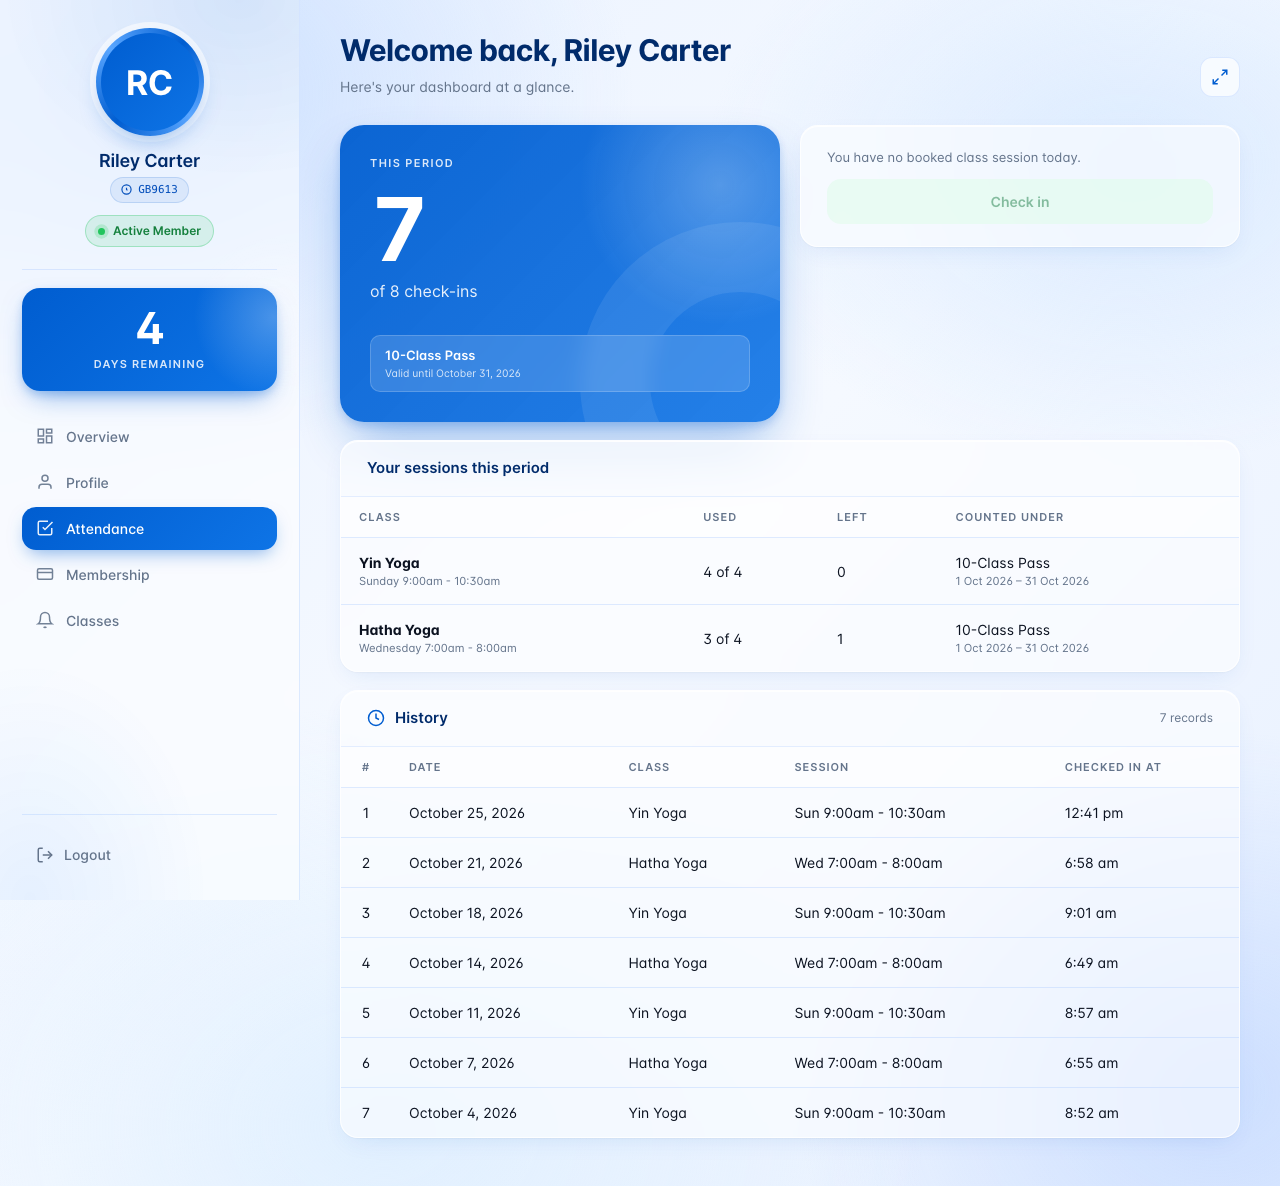Viewport: 1280px width, 1186px height.
Task: Click the GB9613 member ID badge
Action: tap(149, 190)
